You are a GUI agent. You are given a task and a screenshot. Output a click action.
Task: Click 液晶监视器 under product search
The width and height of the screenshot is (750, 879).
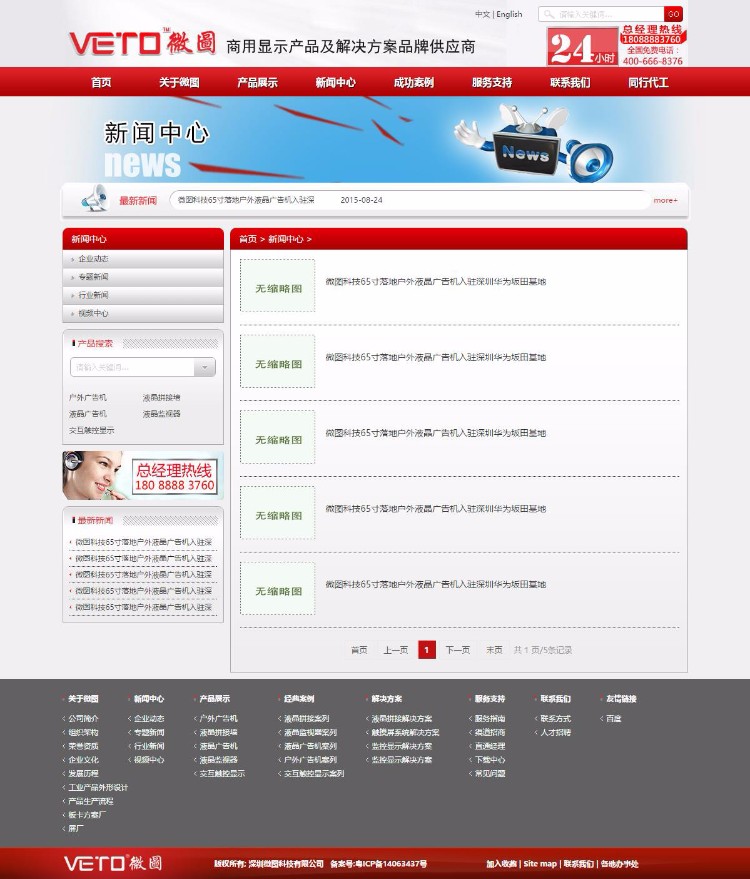pyautogui.click(x=161, y=414)
